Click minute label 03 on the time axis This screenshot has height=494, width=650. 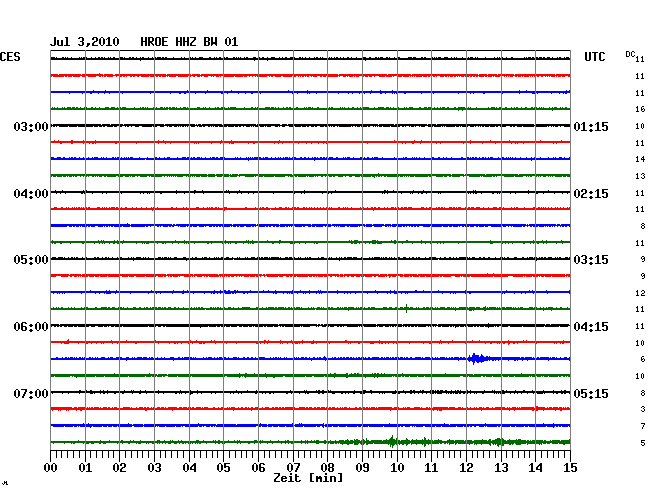coord(154,467)
